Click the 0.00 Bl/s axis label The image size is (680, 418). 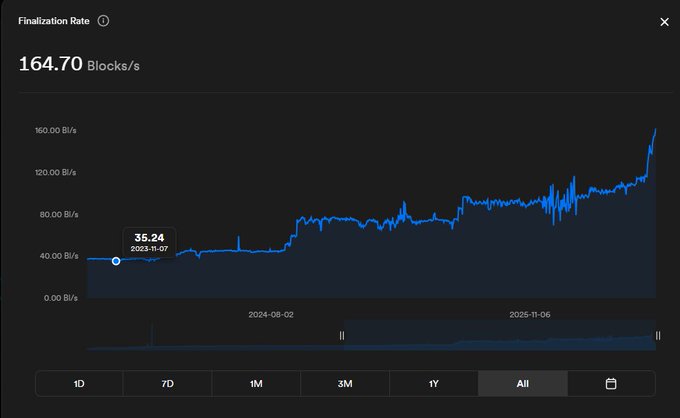tap(61, 298)
